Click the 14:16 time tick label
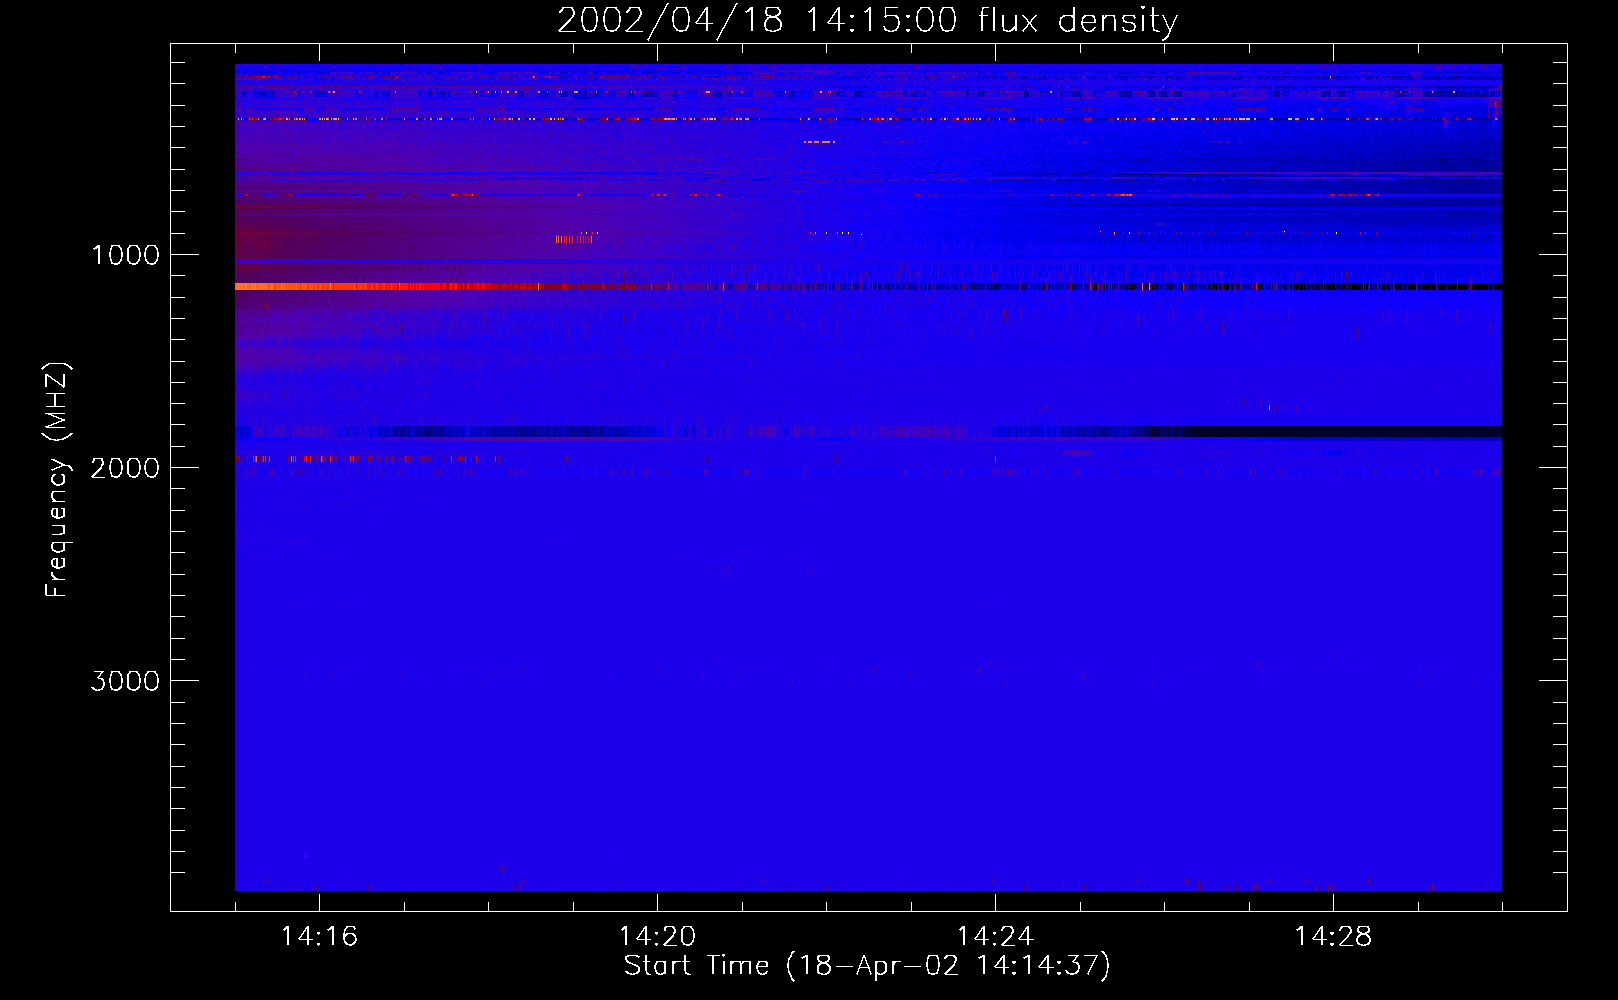Viewport: 1618px width, 1000px height. pos(319,936)
